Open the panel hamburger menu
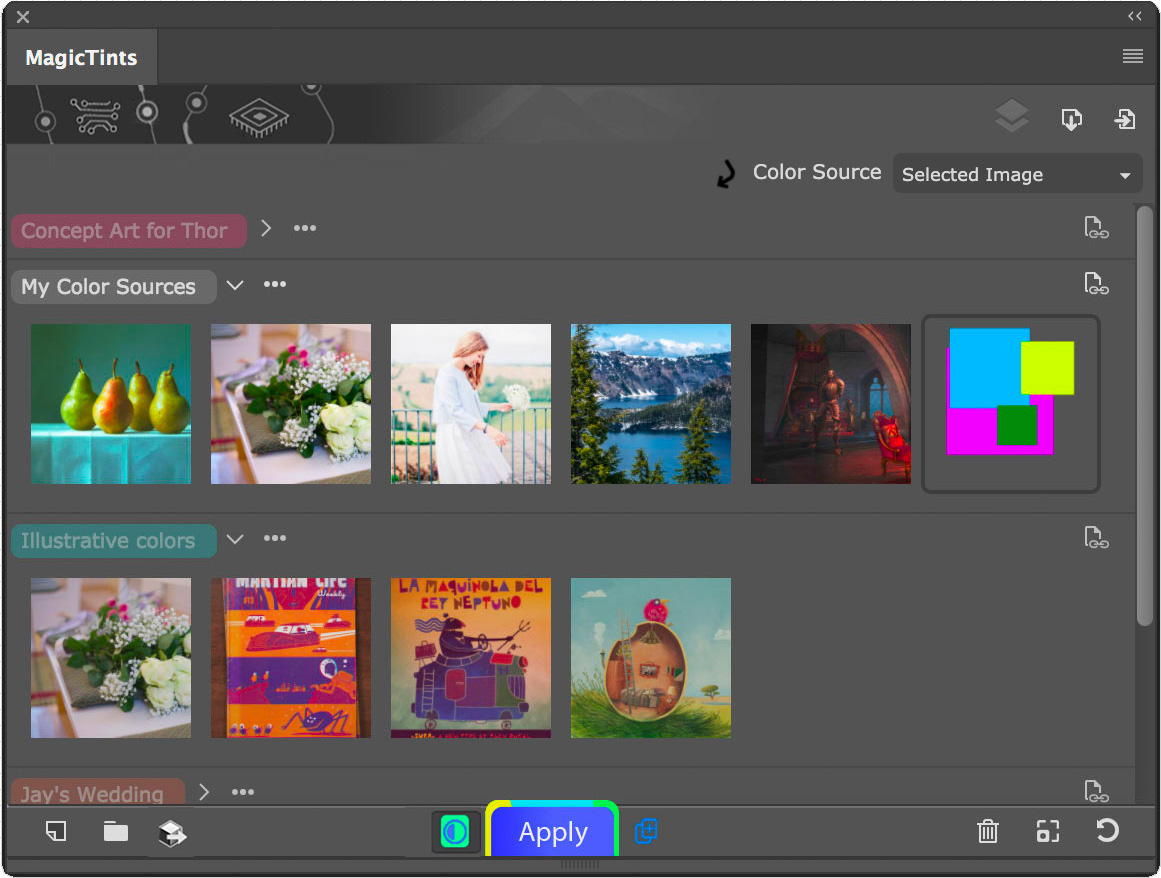 (x=1132, y=57)
